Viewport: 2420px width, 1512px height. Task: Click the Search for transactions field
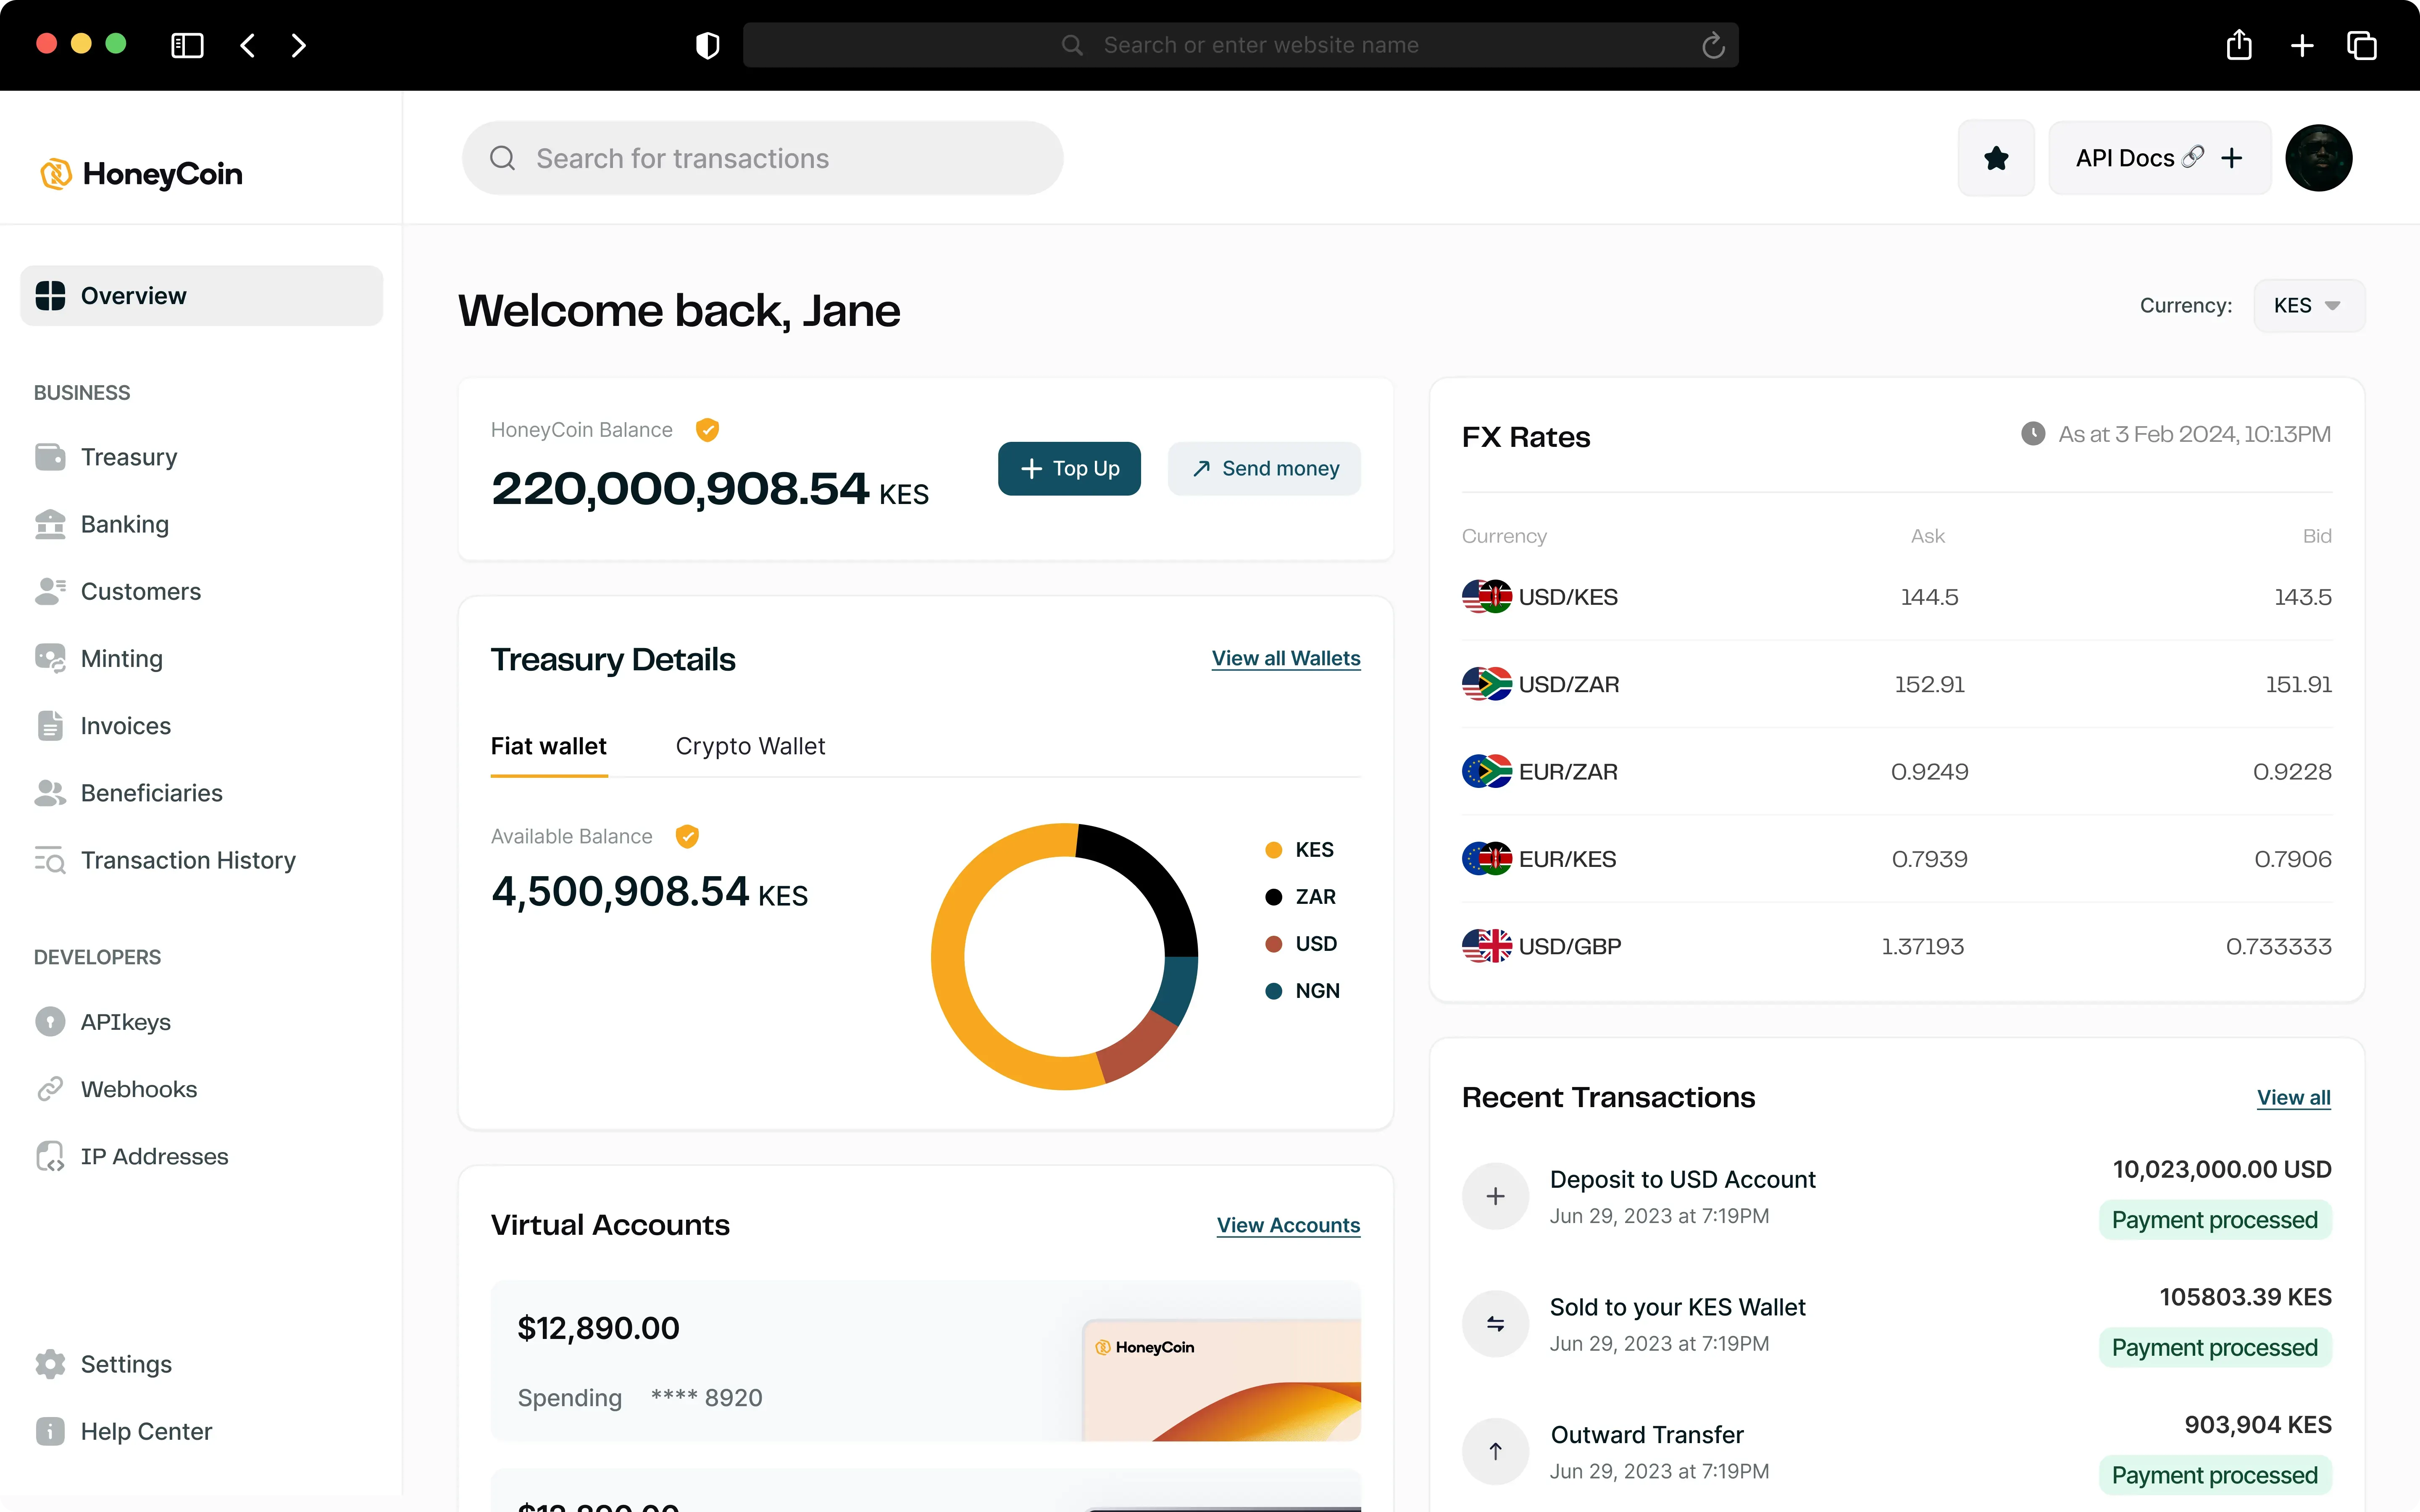(x=762, y=158)
